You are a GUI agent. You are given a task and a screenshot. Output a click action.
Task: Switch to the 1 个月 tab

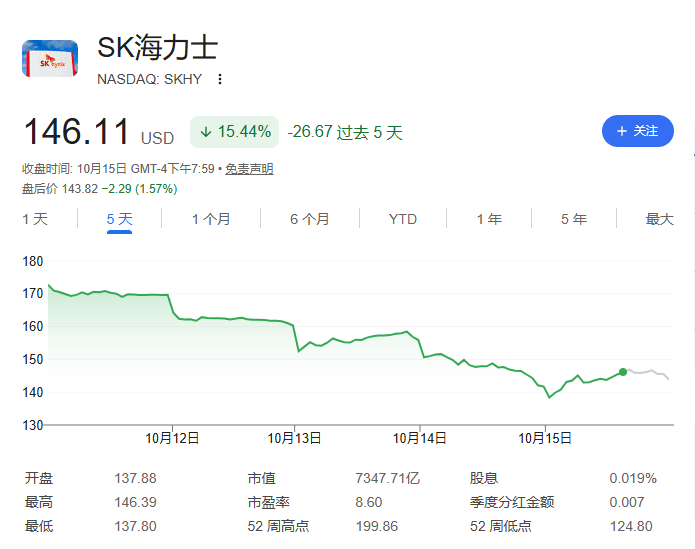(211, 219)
